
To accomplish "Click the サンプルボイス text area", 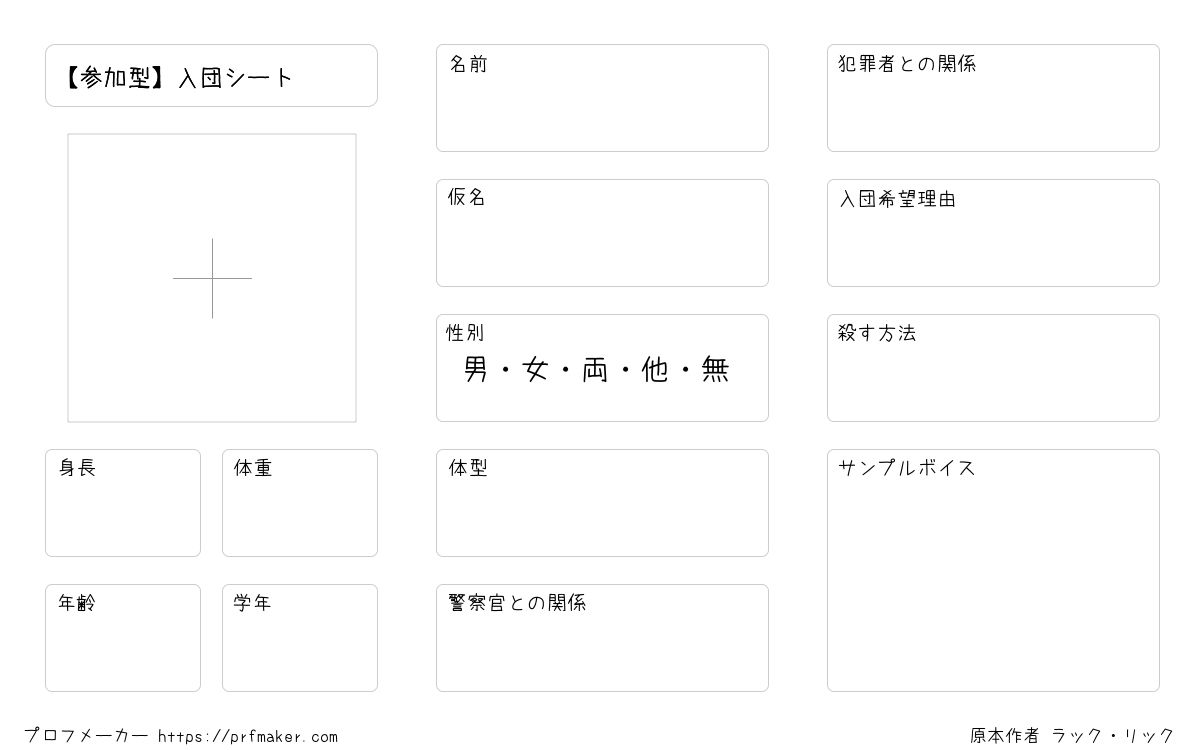I will coord(993,570).
